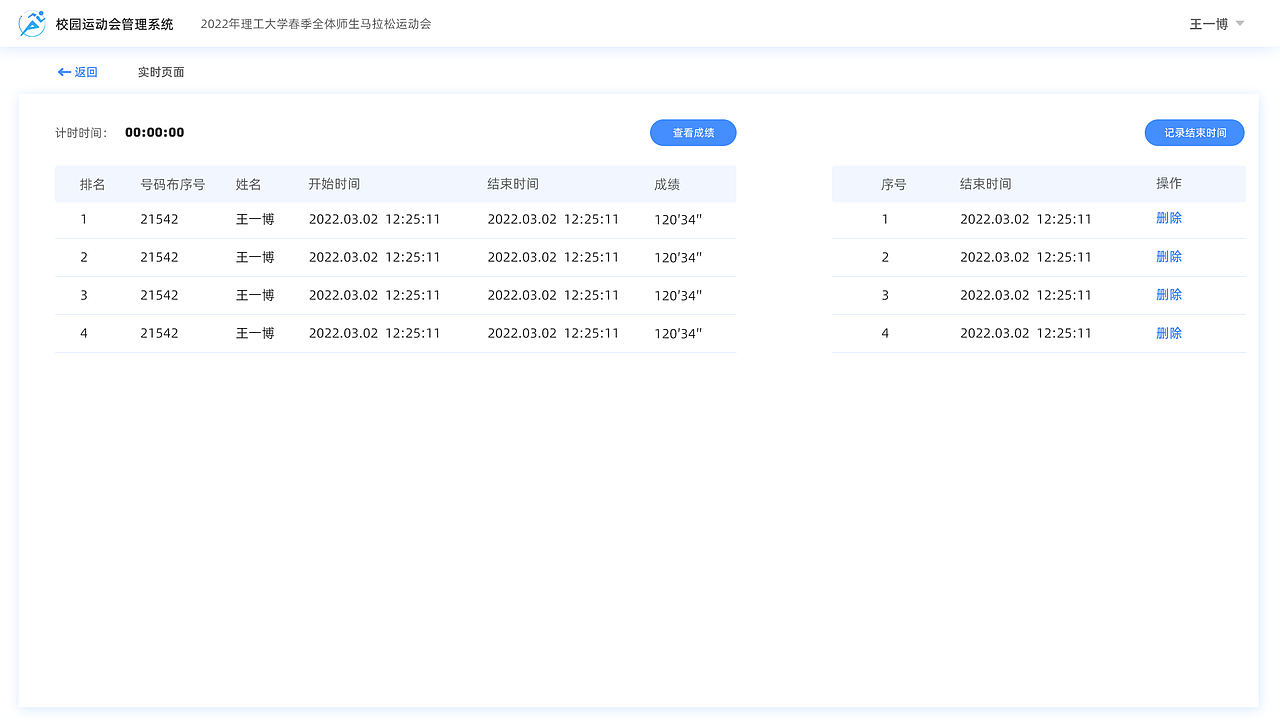Click the 返回 navigation link
This screenshot has width=1280, height=720.
click(x=83, y=71)
